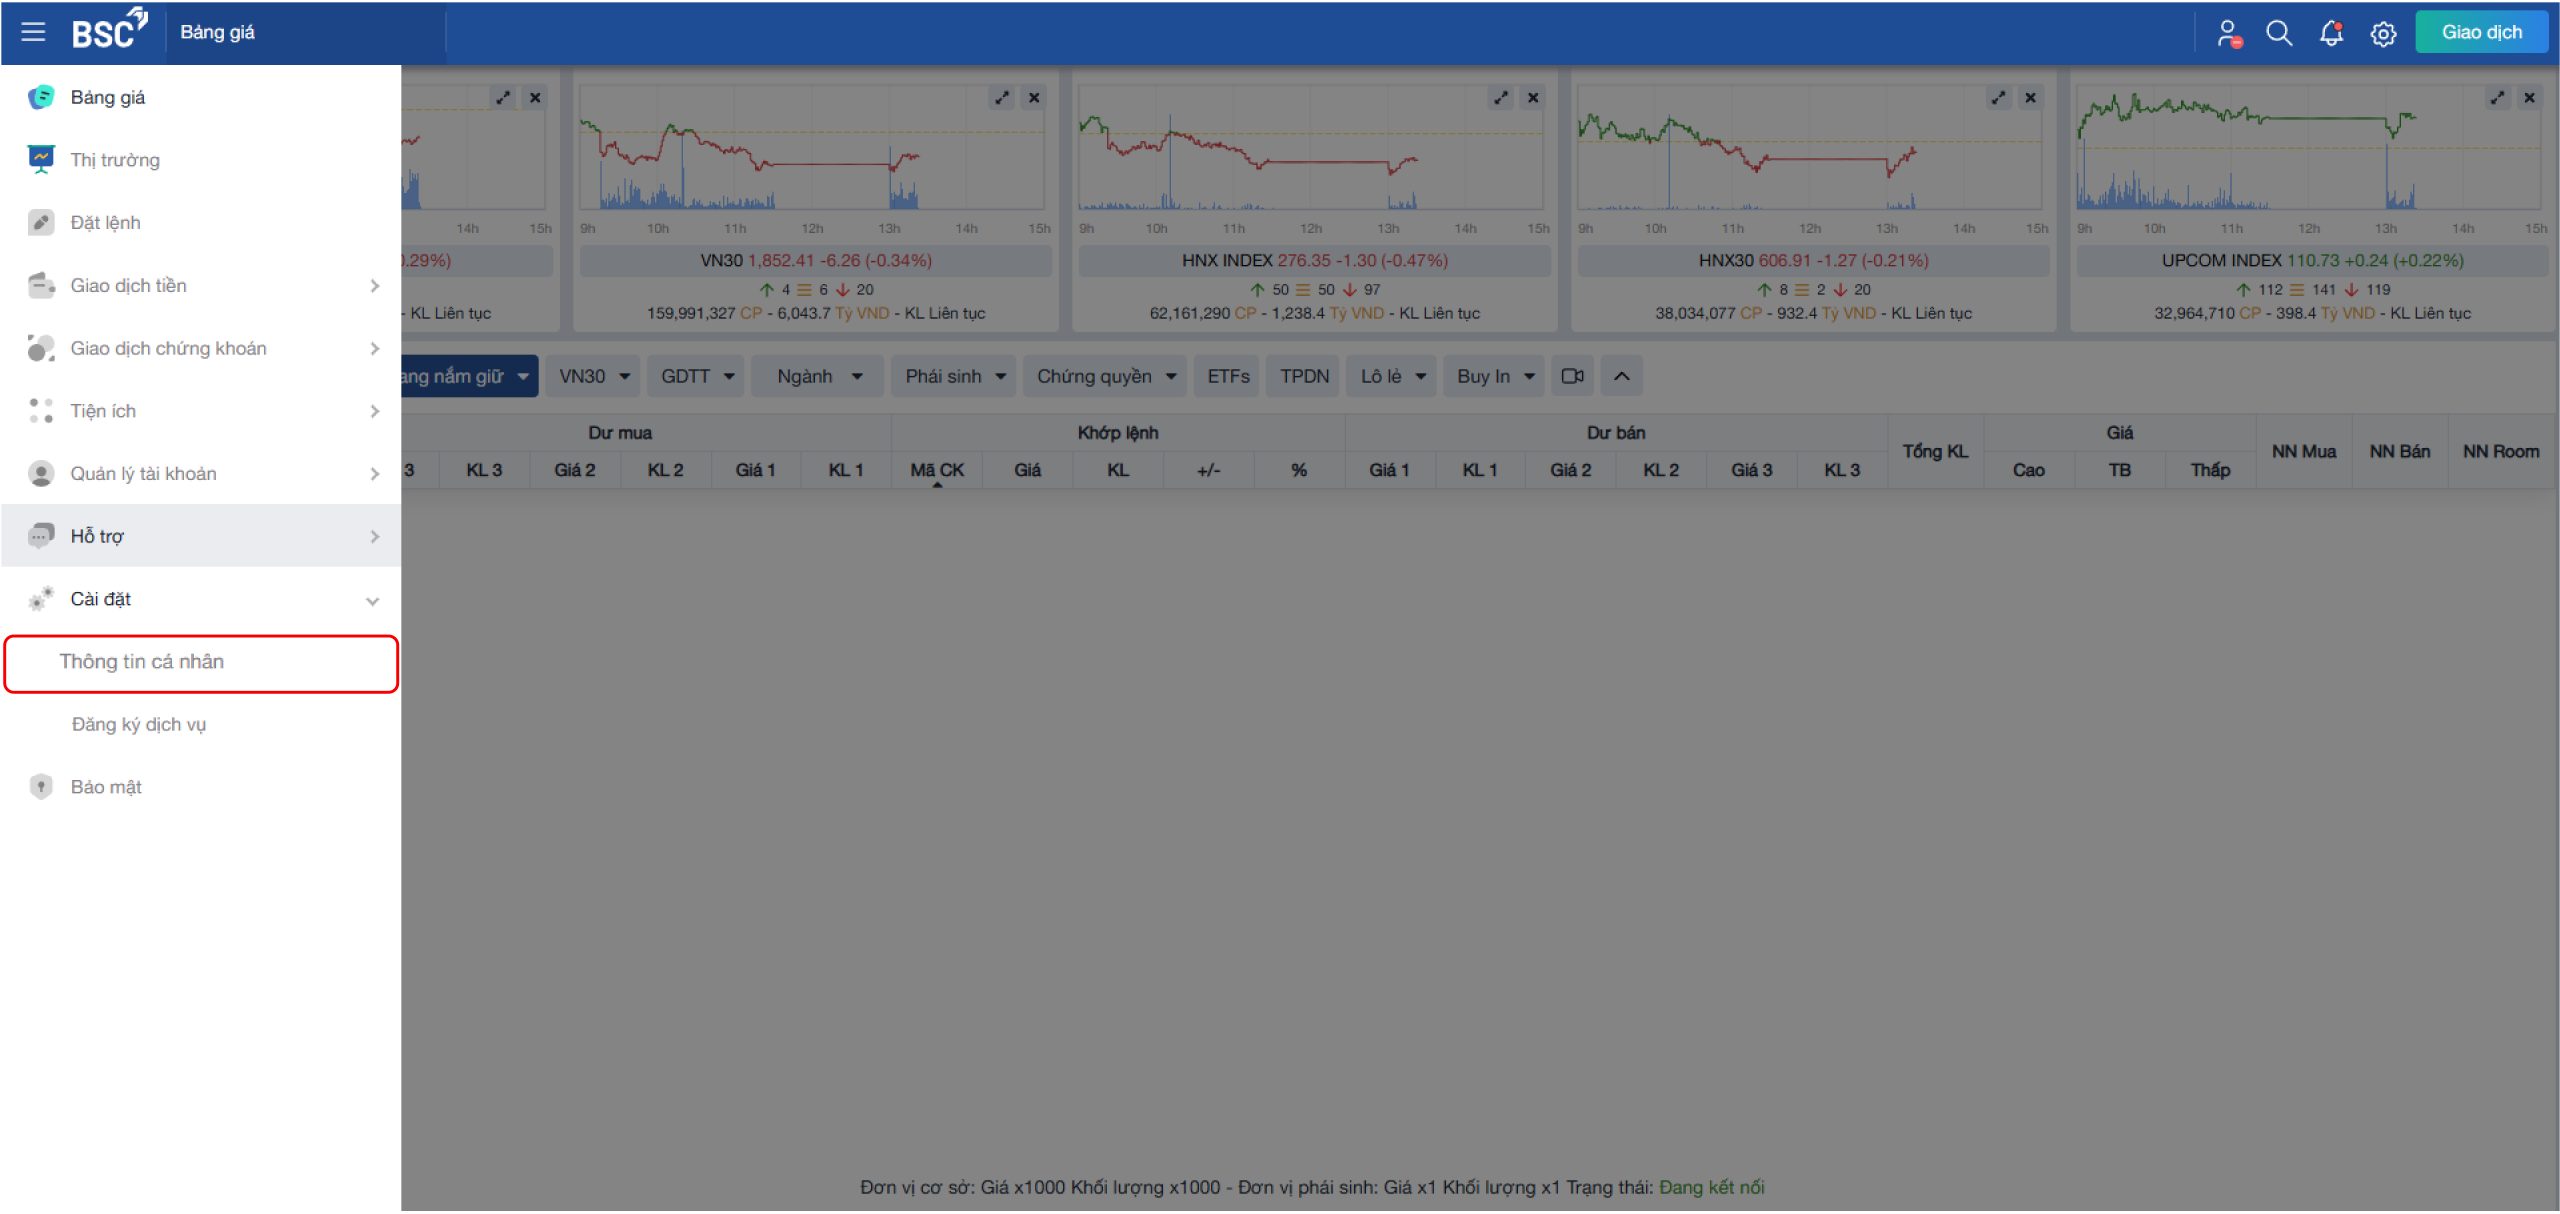Open notifications bell icon
This screenshot has height=1214, width=2560.
2331,33
